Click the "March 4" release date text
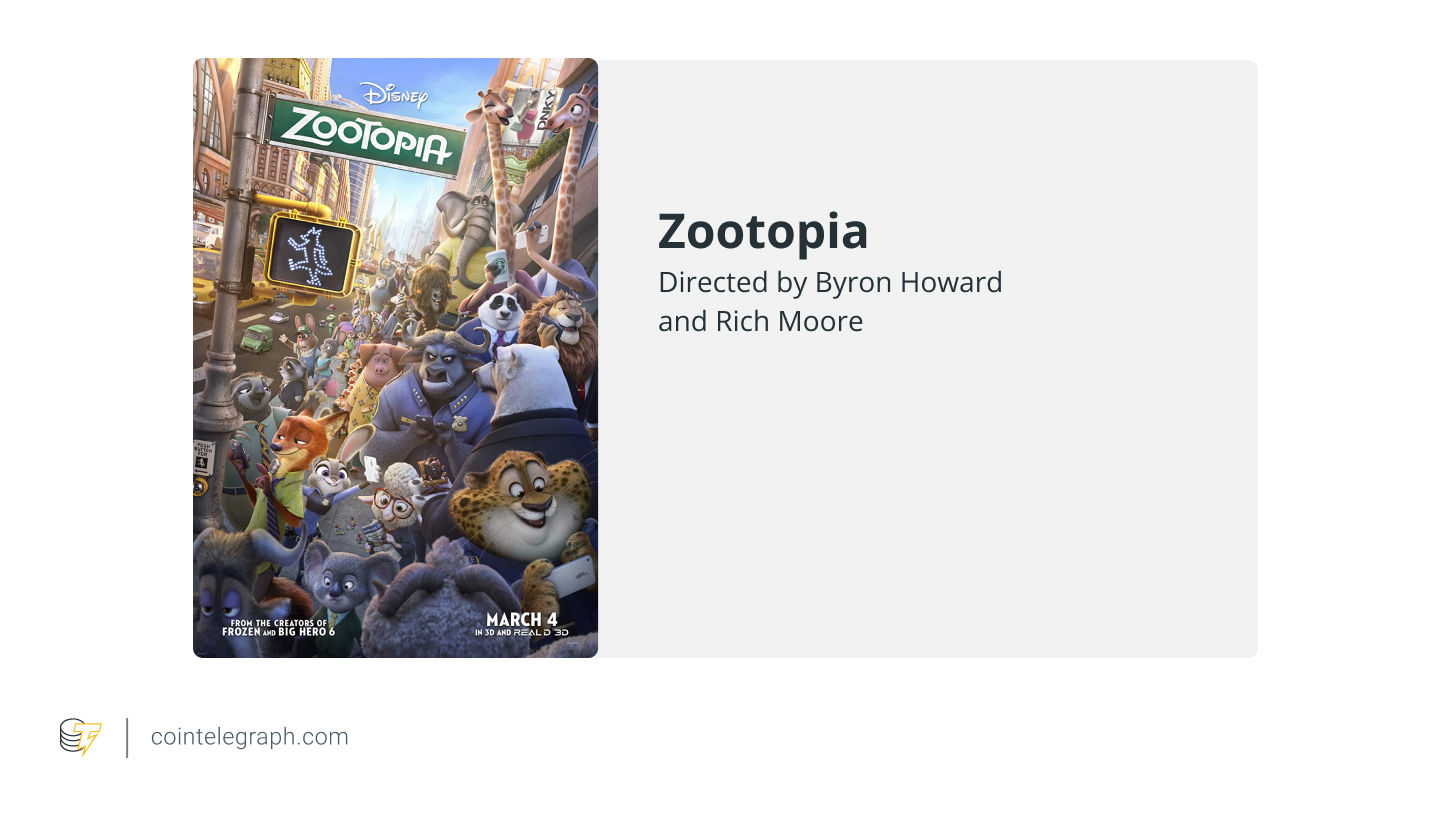 tap(521, 620)
